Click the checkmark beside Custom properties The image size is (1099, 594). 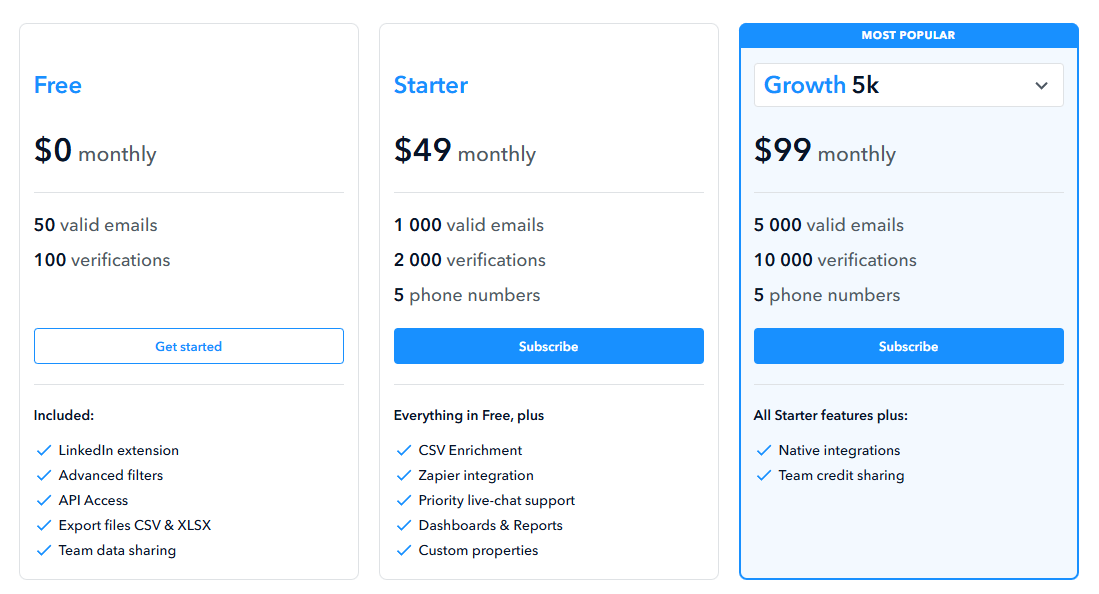(404, 550)
